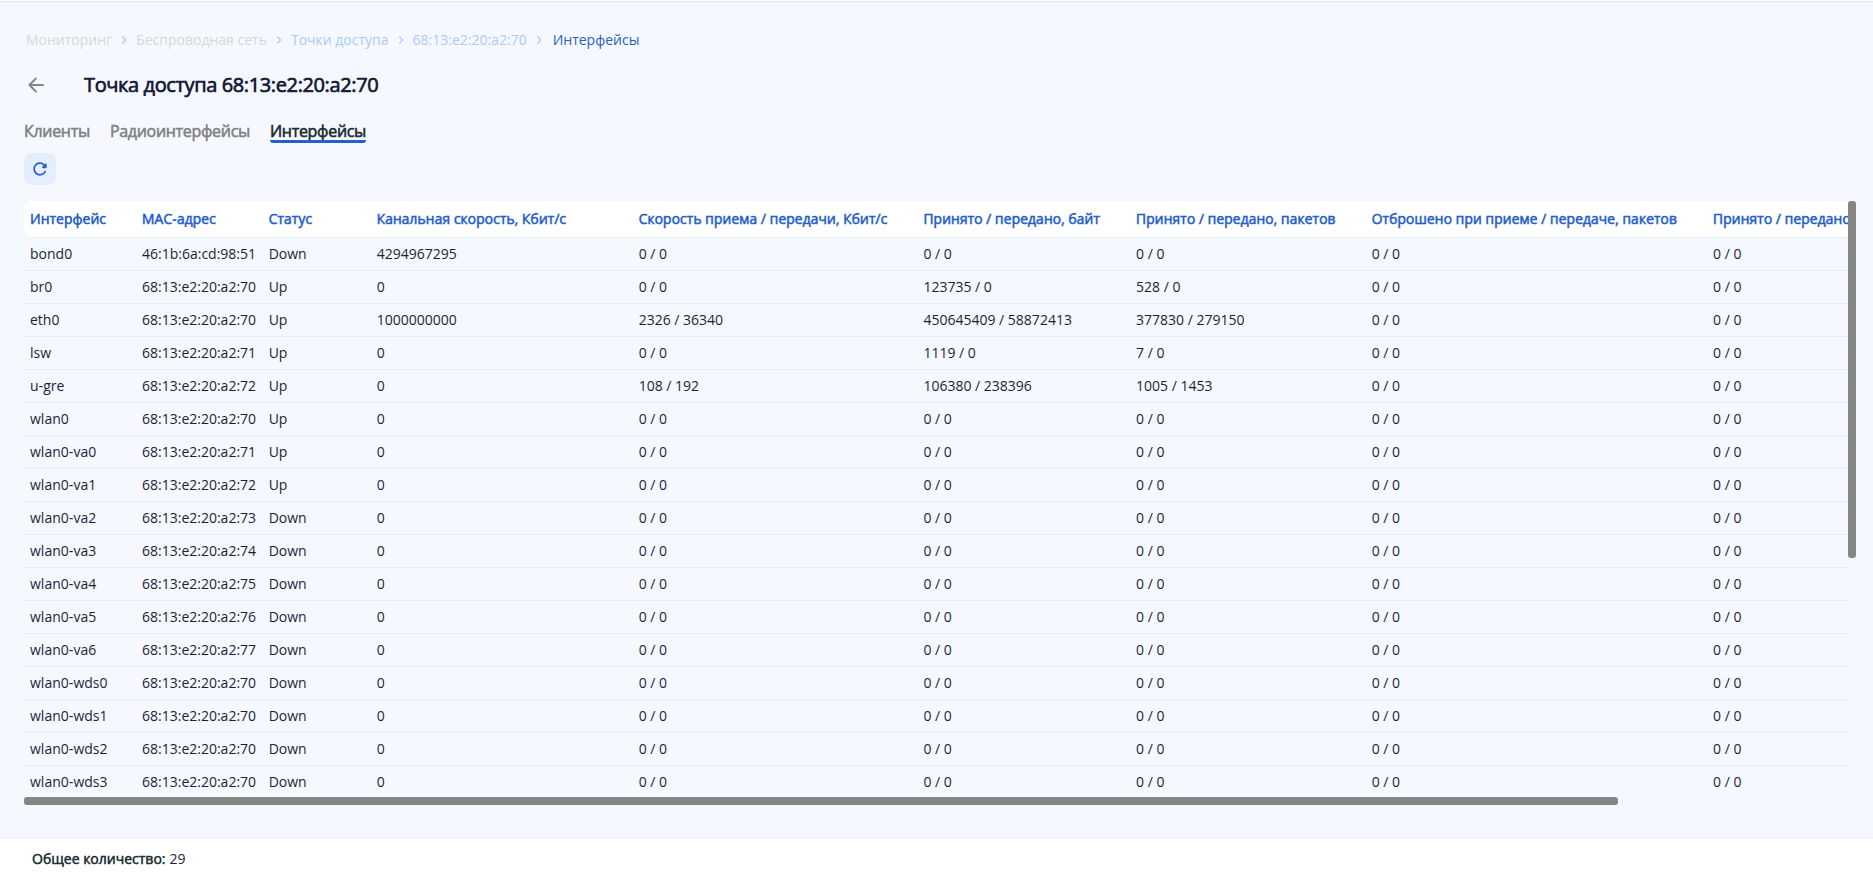
Task: Select the br0 interface name
Action: pos(41,287)
